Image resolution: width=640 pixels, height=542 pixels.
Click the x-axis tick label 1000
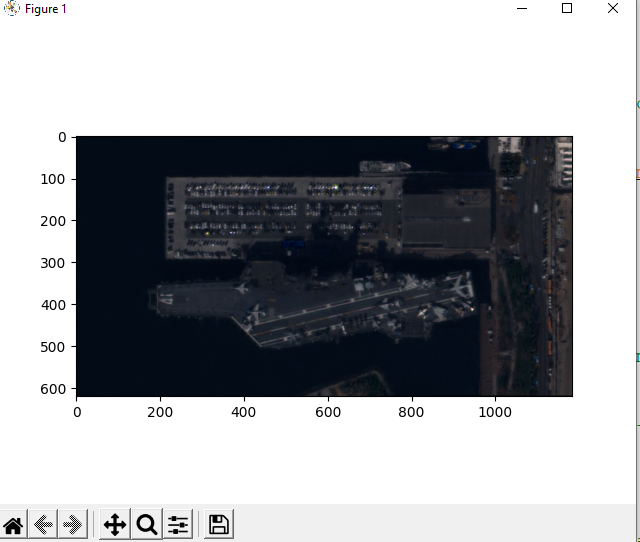point(495,412)
